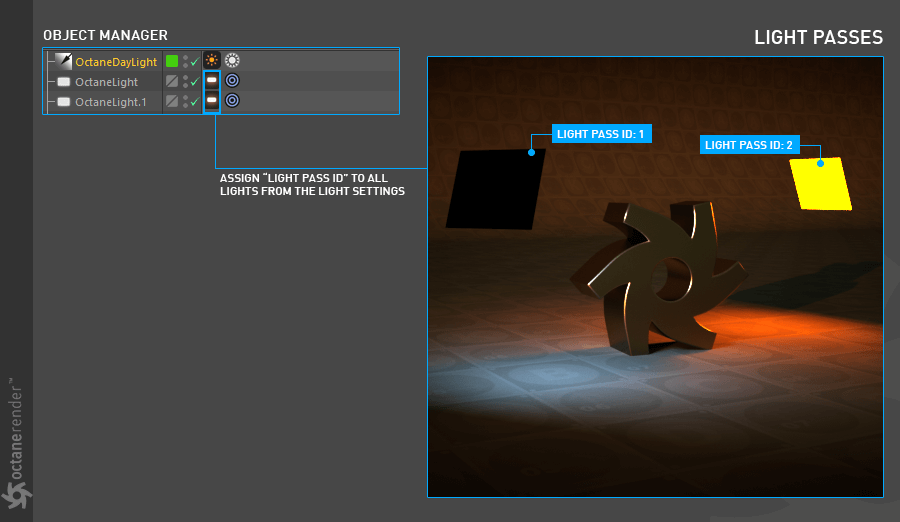The image size is (900, 522).
Task: Select OctaneDayLight's white sun expression tag
Action: [x=232, y=60]
